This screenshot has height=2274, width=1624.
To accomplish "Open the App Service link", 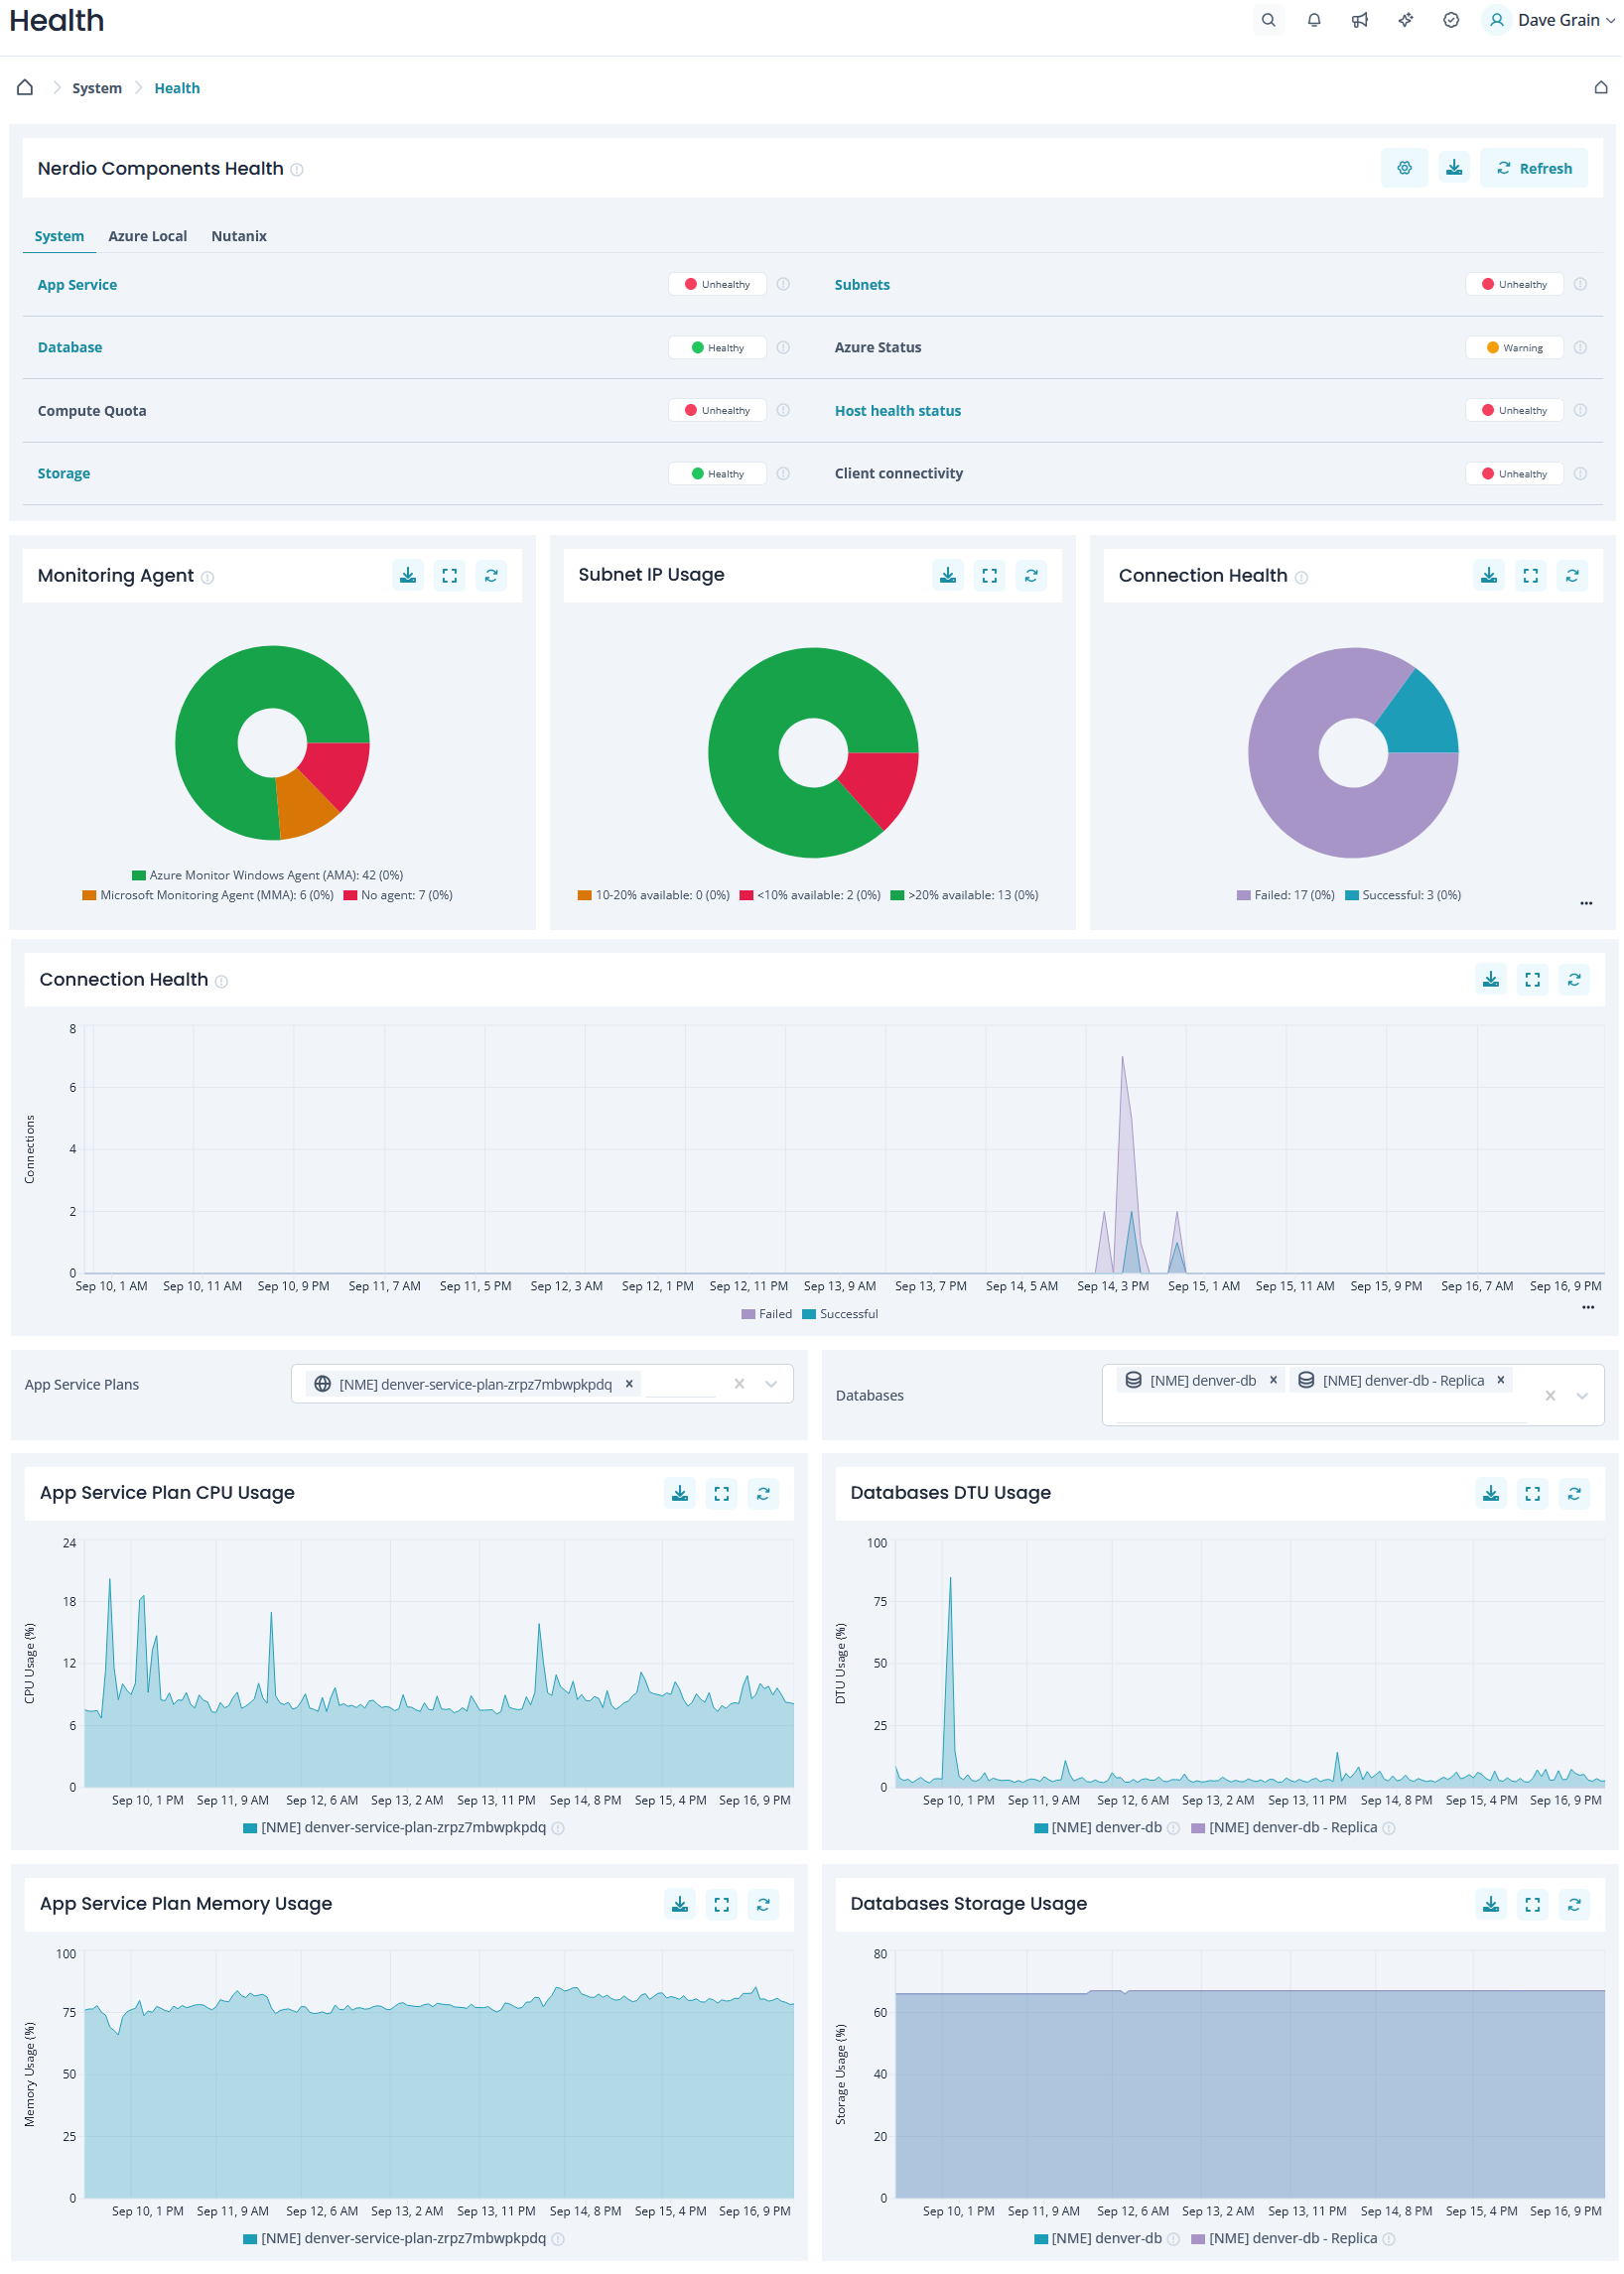I will tap(77, 285).
